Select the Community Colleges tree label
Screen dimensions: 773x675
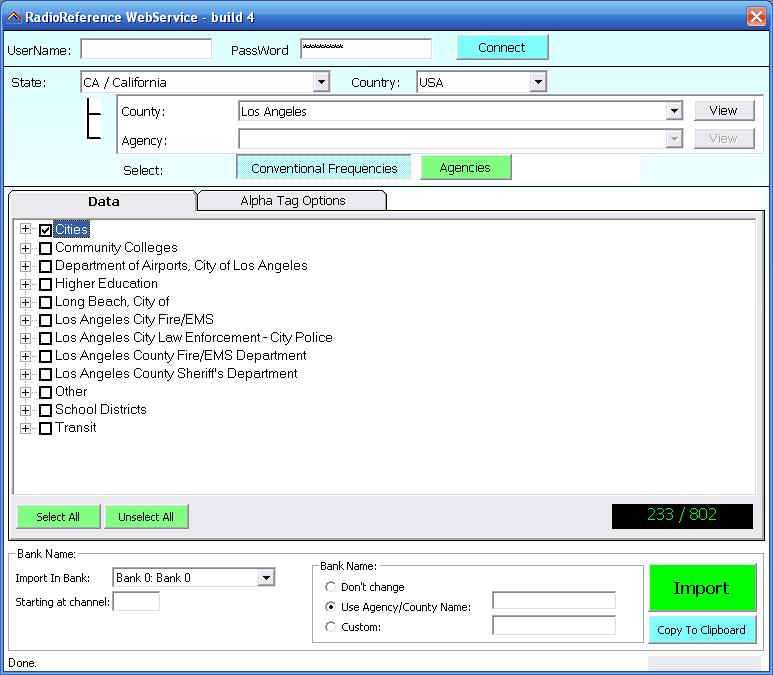pyautogui.click(x=116, y=248)
